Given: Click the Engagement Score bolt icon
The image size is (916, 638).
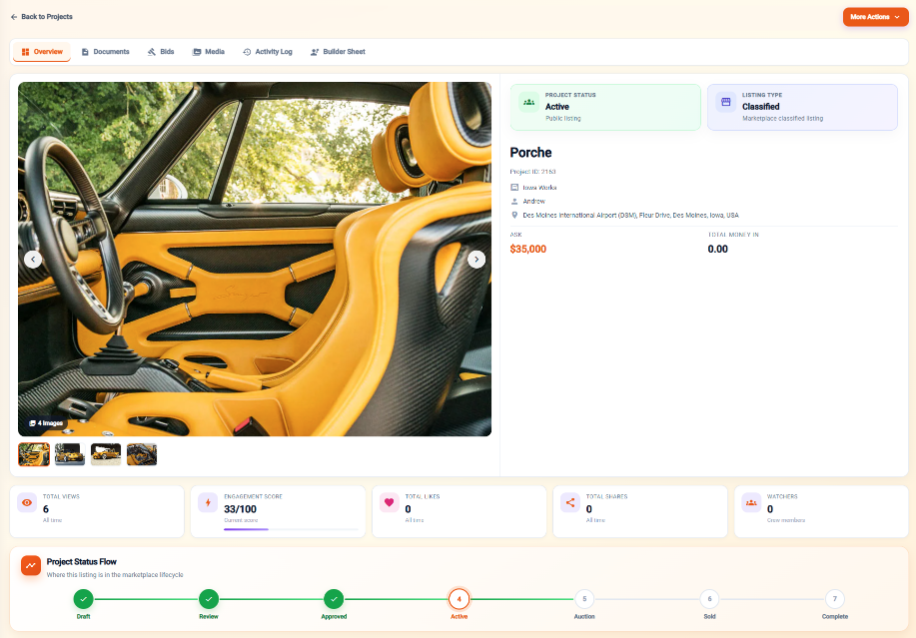Looking at the screenshot, I should pyautogui.click(x=208, y=502).
